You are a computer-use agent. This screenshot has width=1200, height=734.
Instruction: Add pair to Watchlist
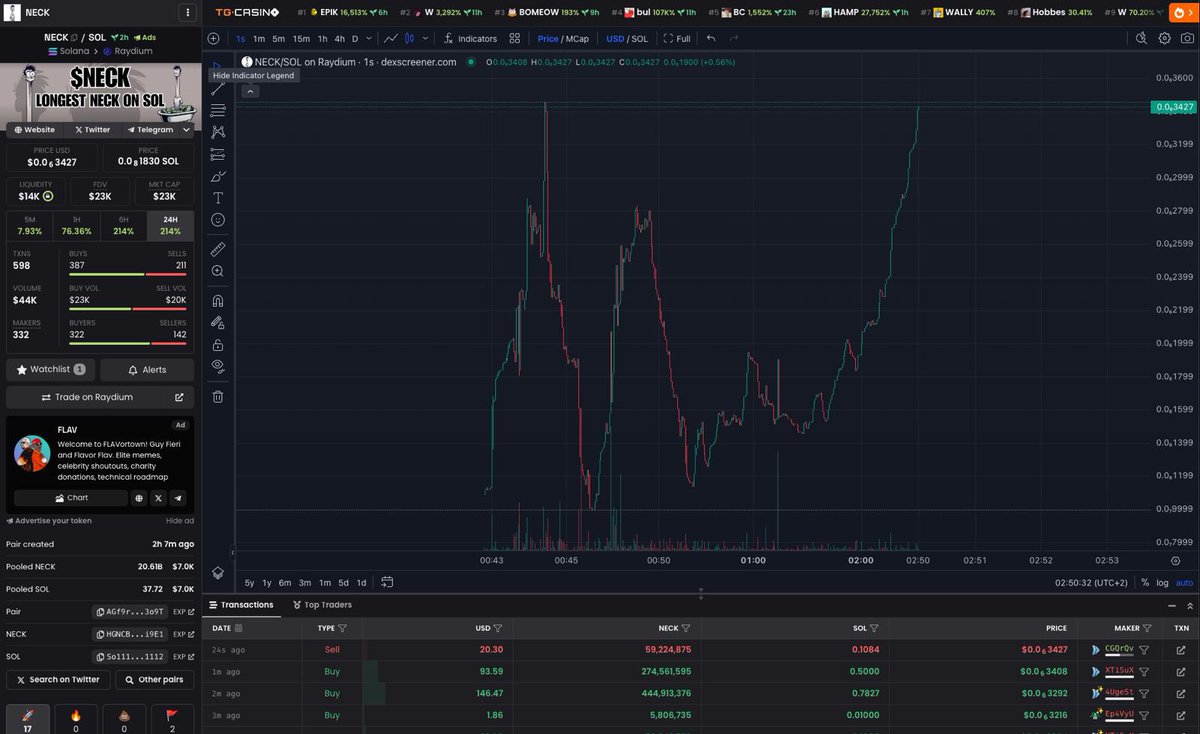(x=51, y=369)
